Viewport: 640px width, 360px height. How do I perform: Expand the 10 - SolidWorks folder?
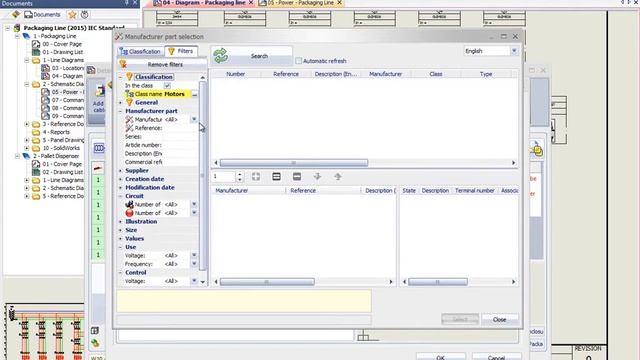coord(27,148)
